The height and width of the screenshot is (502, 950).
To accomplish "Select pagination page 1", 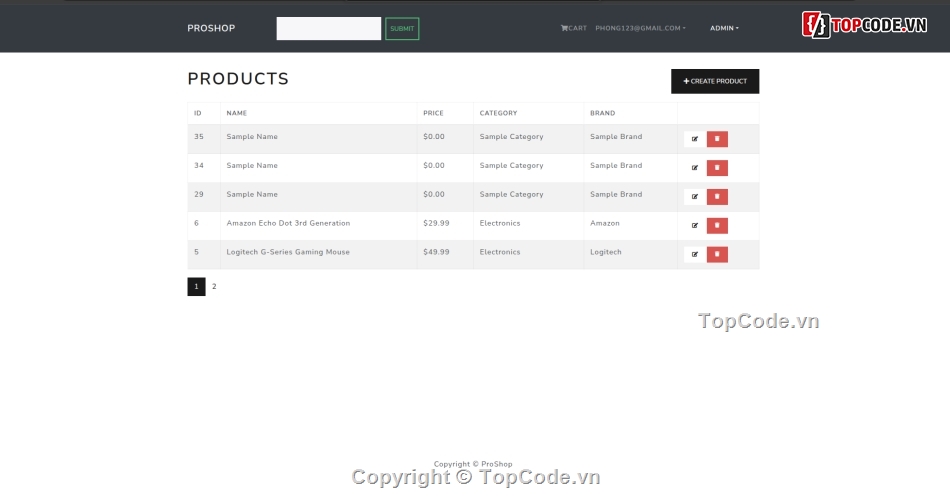I will (196, 287).
